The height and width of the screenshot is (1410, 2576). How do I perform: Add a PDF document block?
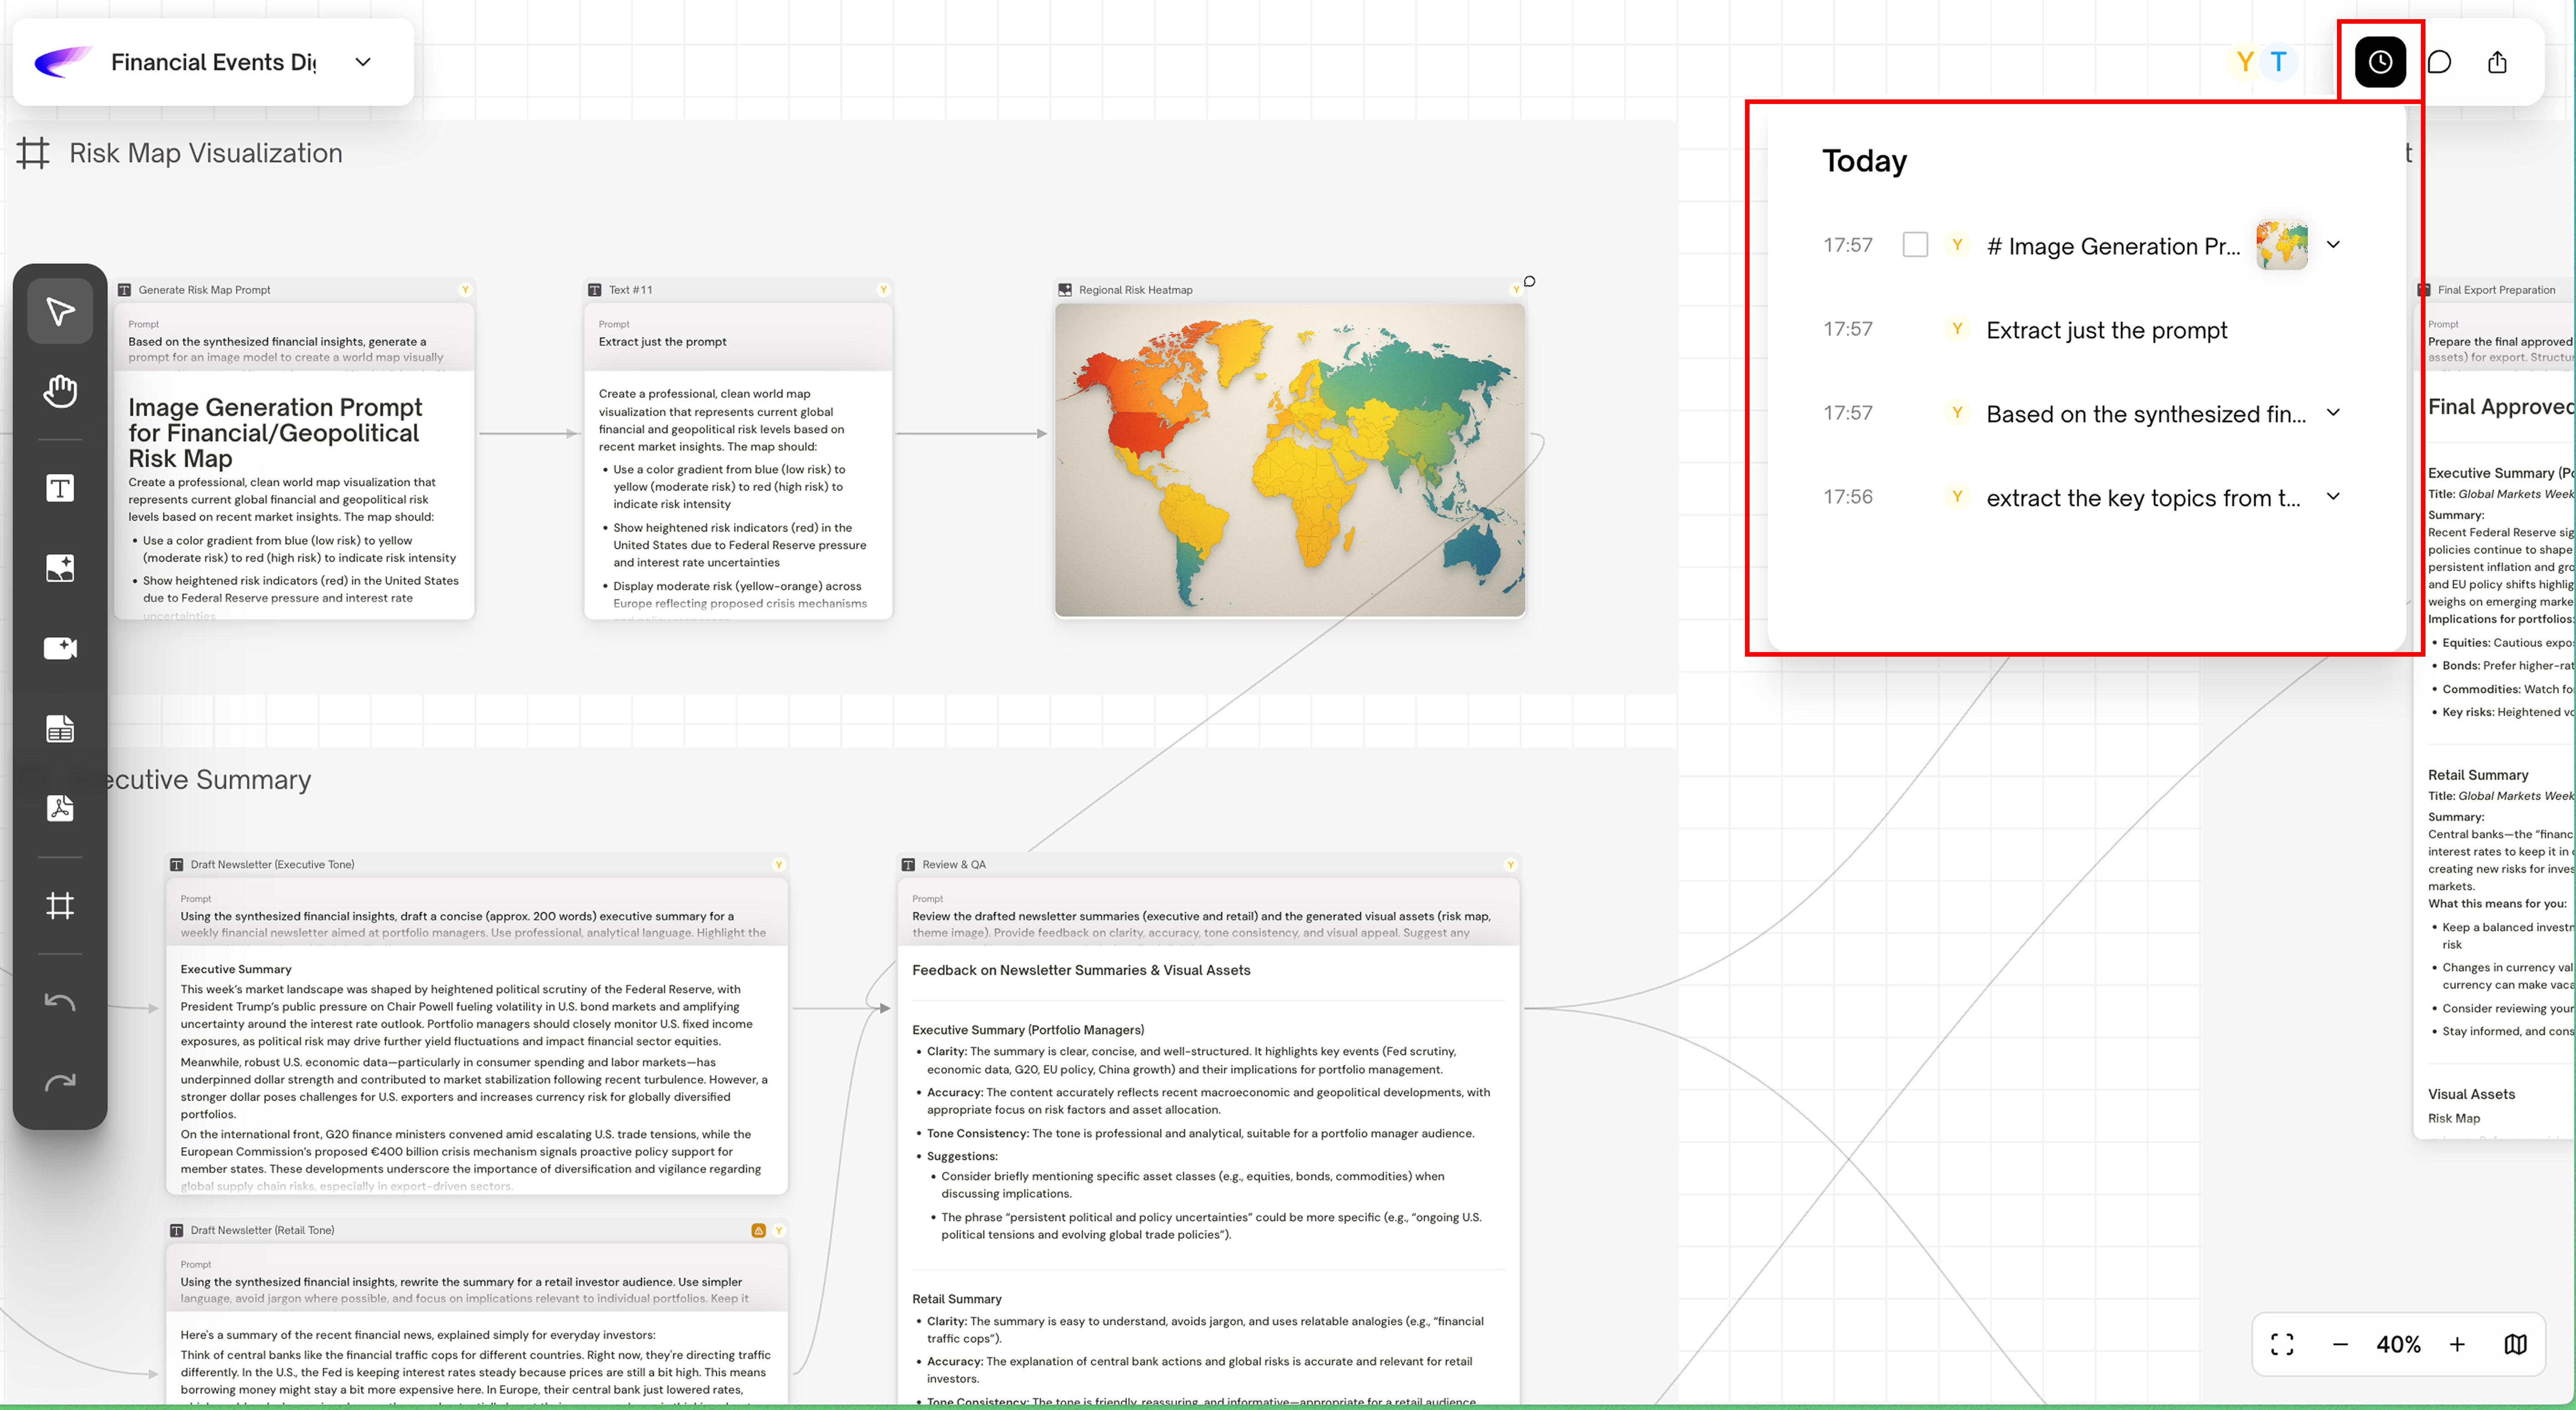(x=60, y=808)
